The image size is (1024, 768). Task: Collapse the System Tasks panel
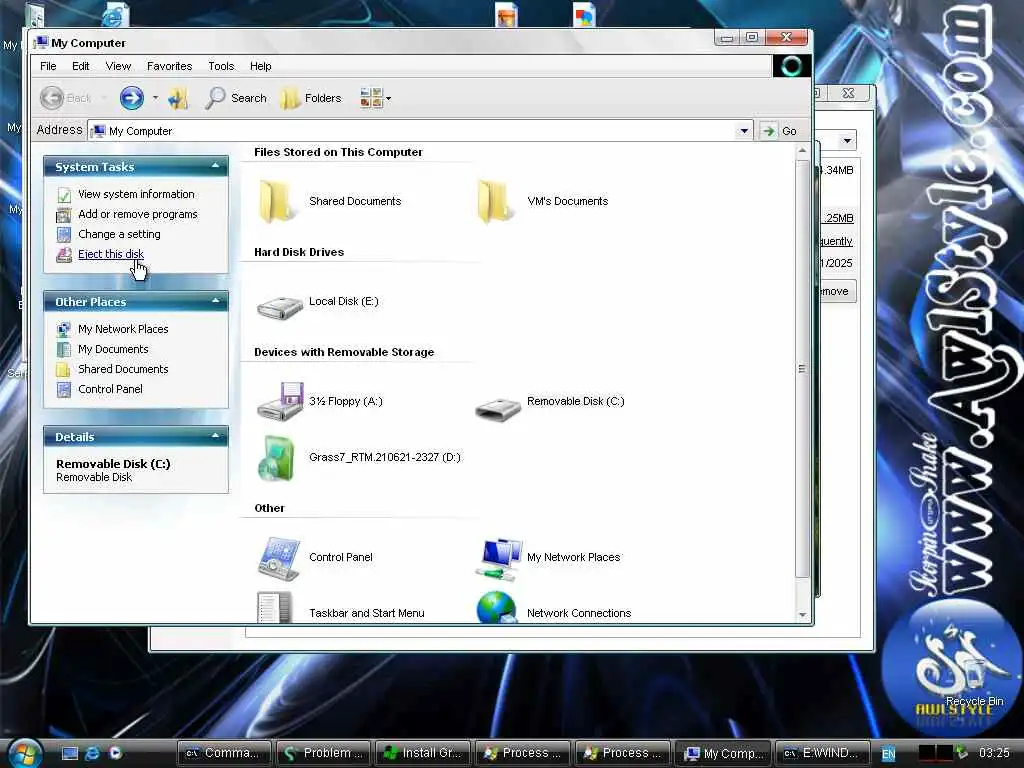216,166
